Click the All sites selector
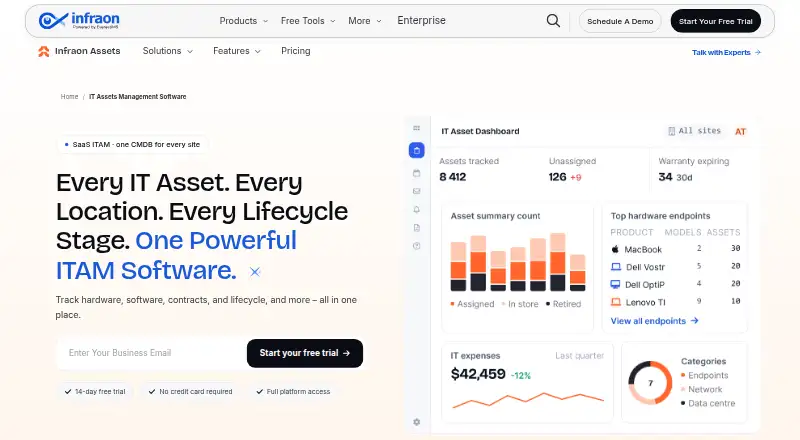This screenshot has width=800, height=440. click(694, 131)
